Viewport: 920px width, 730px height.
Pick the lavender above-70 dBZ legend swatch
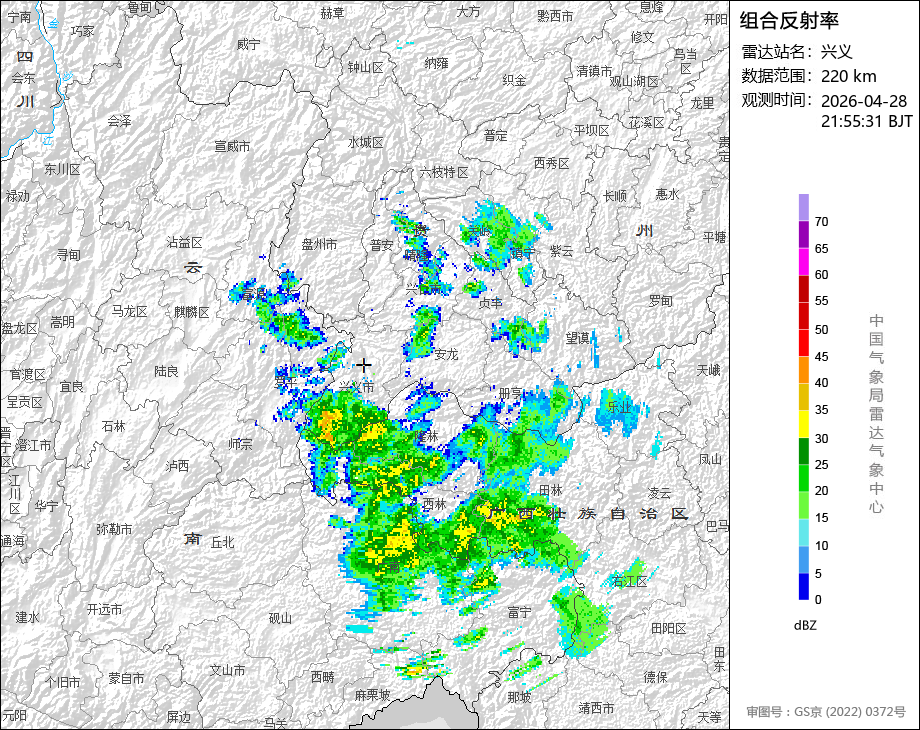(804, 208)
